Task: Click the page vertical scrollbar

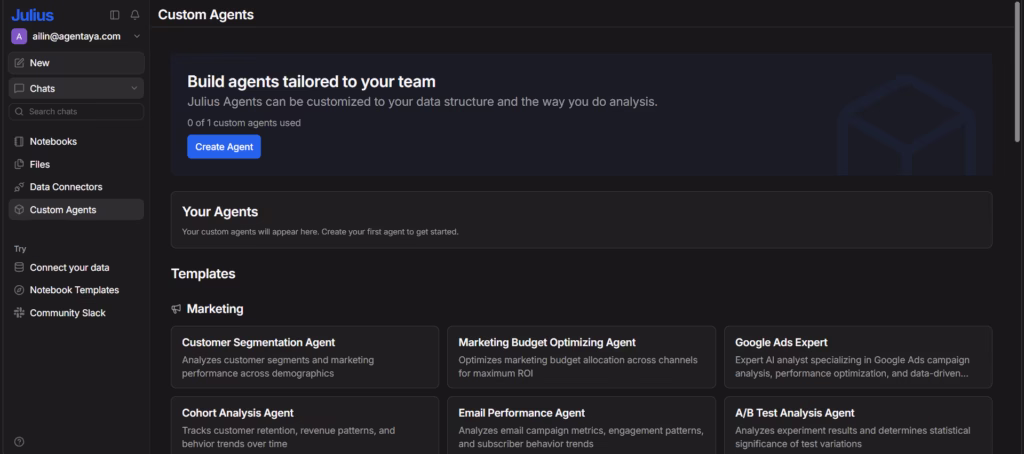Action: pos(1017,72)
